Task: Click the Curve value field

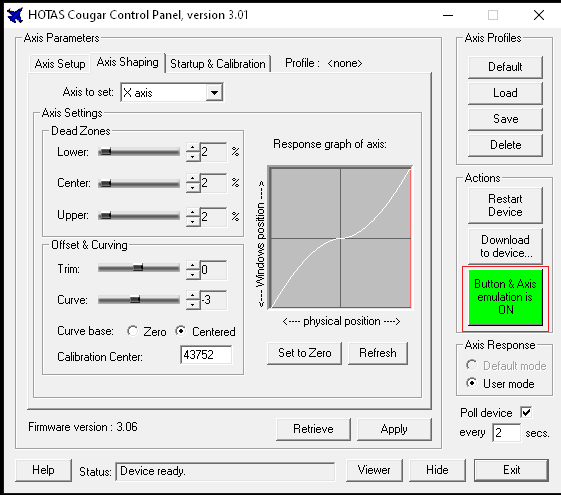Action: pos(213,300)
